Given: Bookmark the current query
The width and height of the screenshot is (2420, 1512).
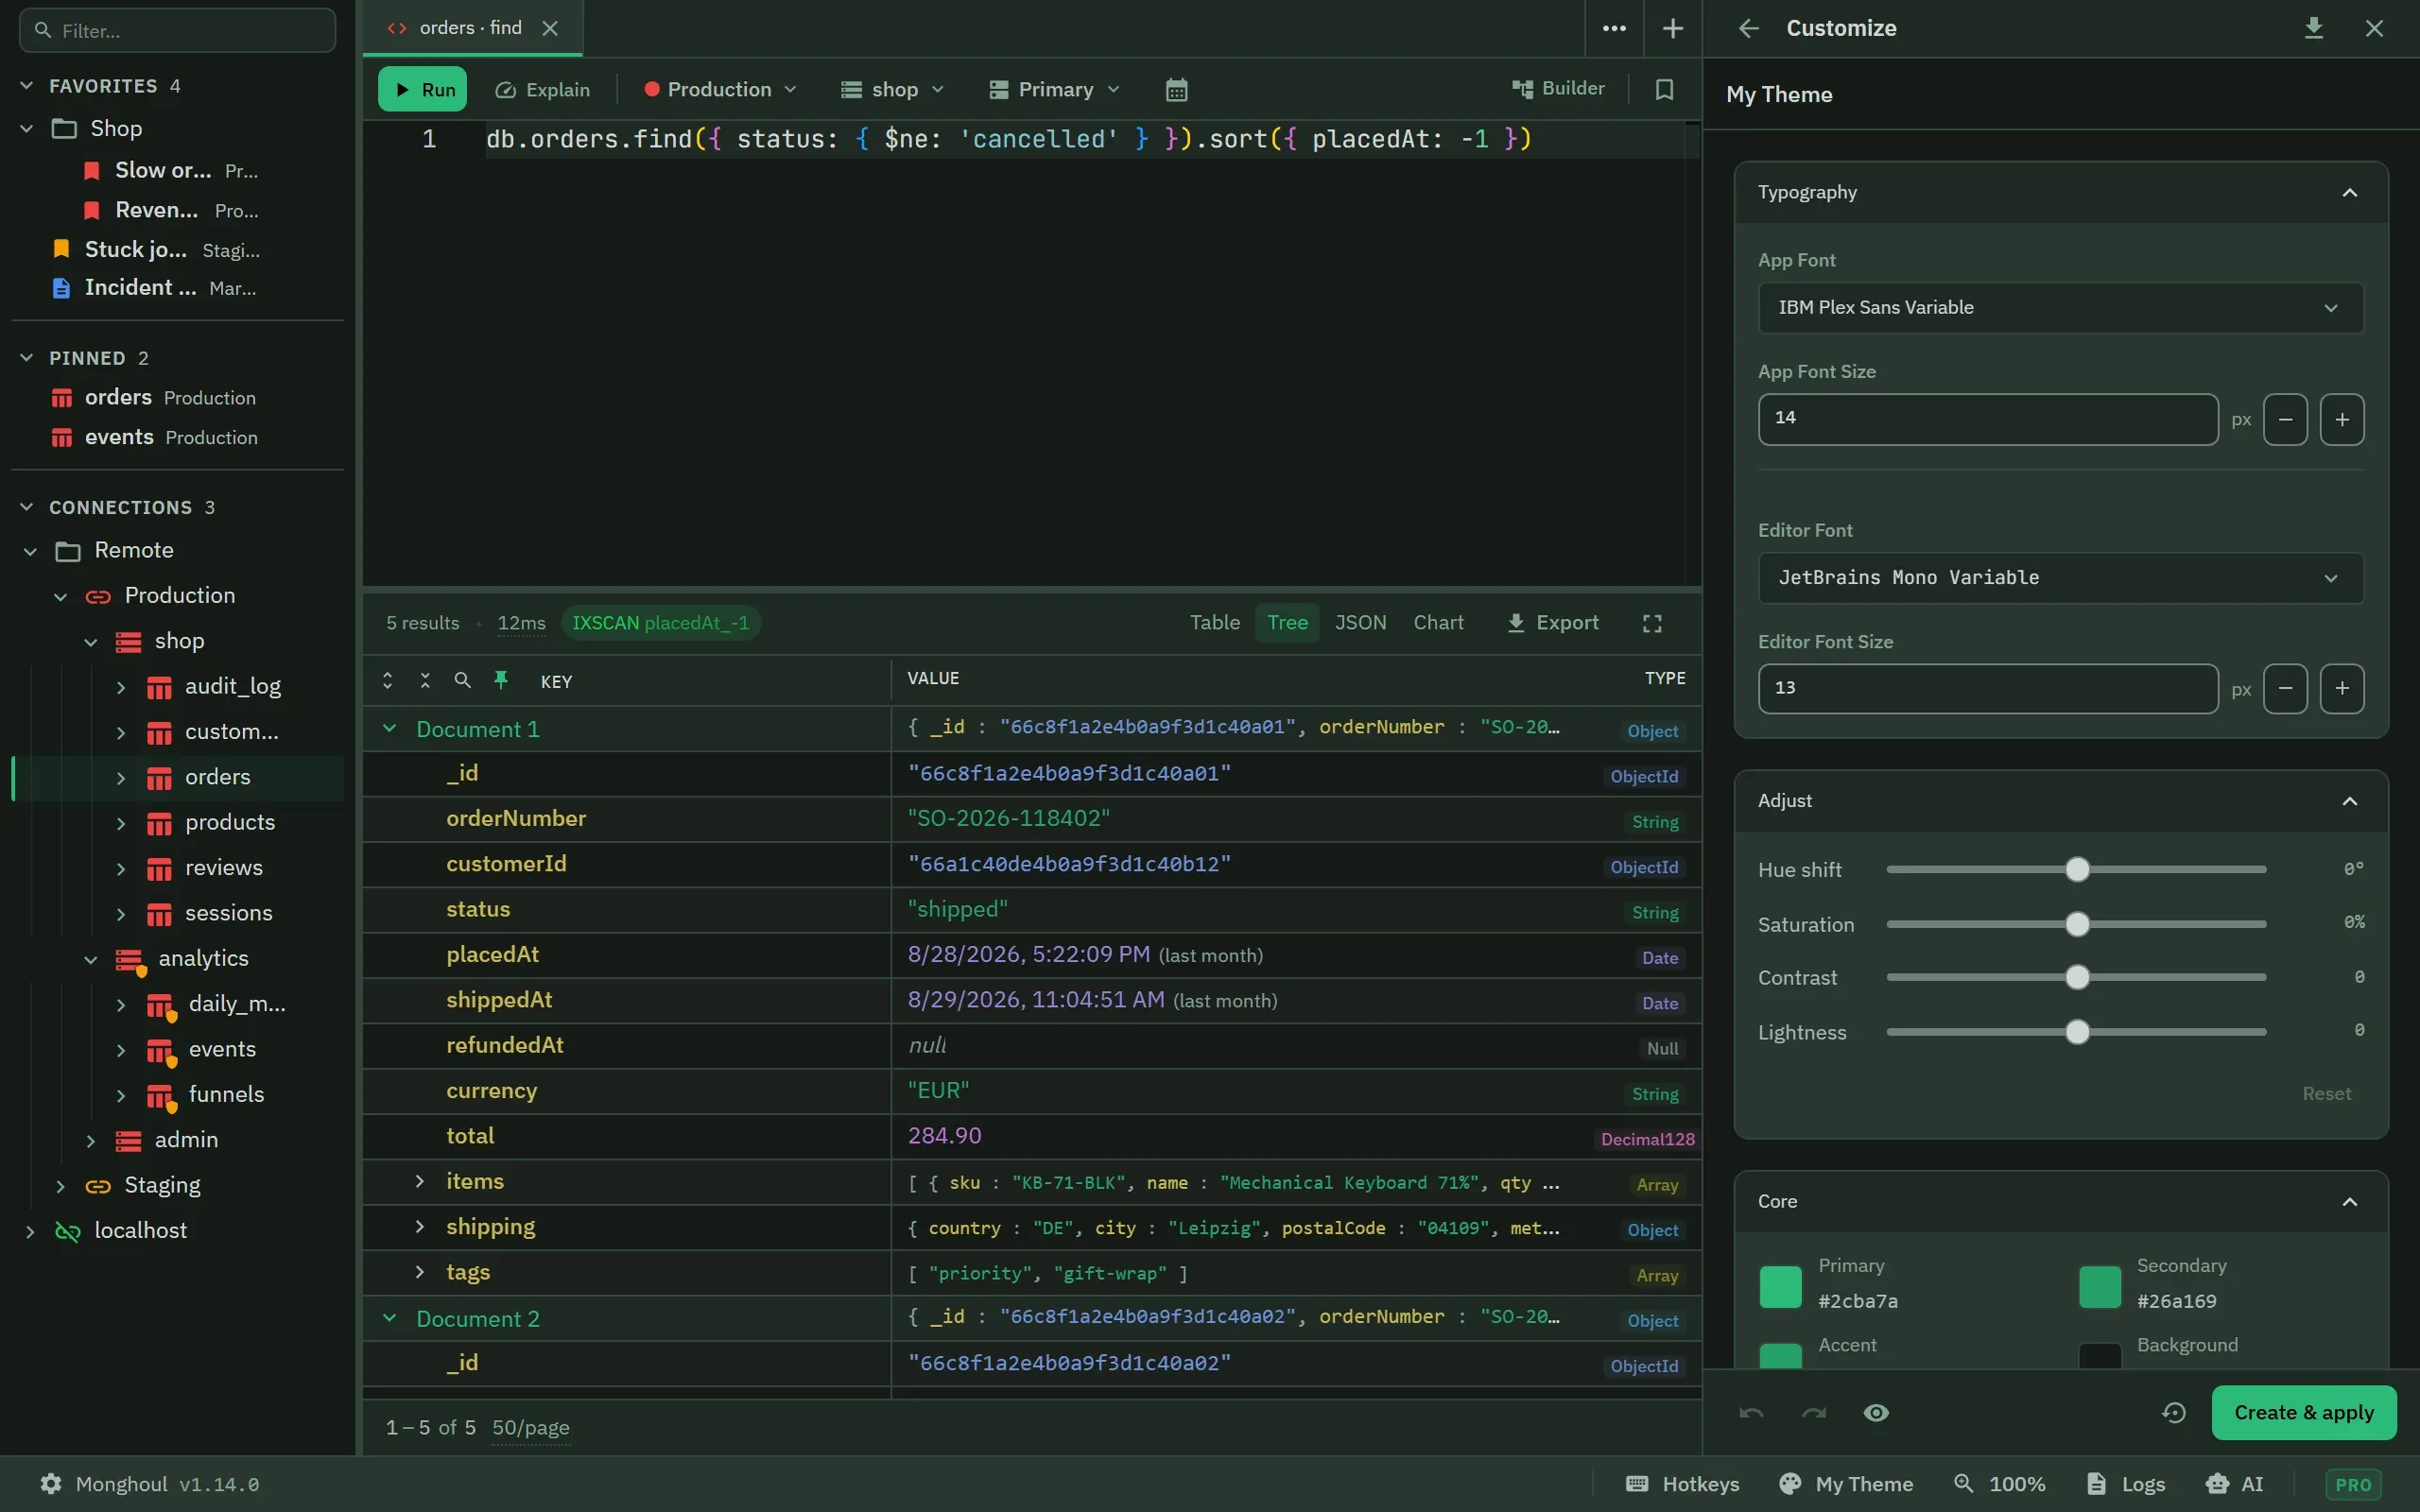Looking at the screenshot, I should pyautogui.click(x=1664, y=90).
